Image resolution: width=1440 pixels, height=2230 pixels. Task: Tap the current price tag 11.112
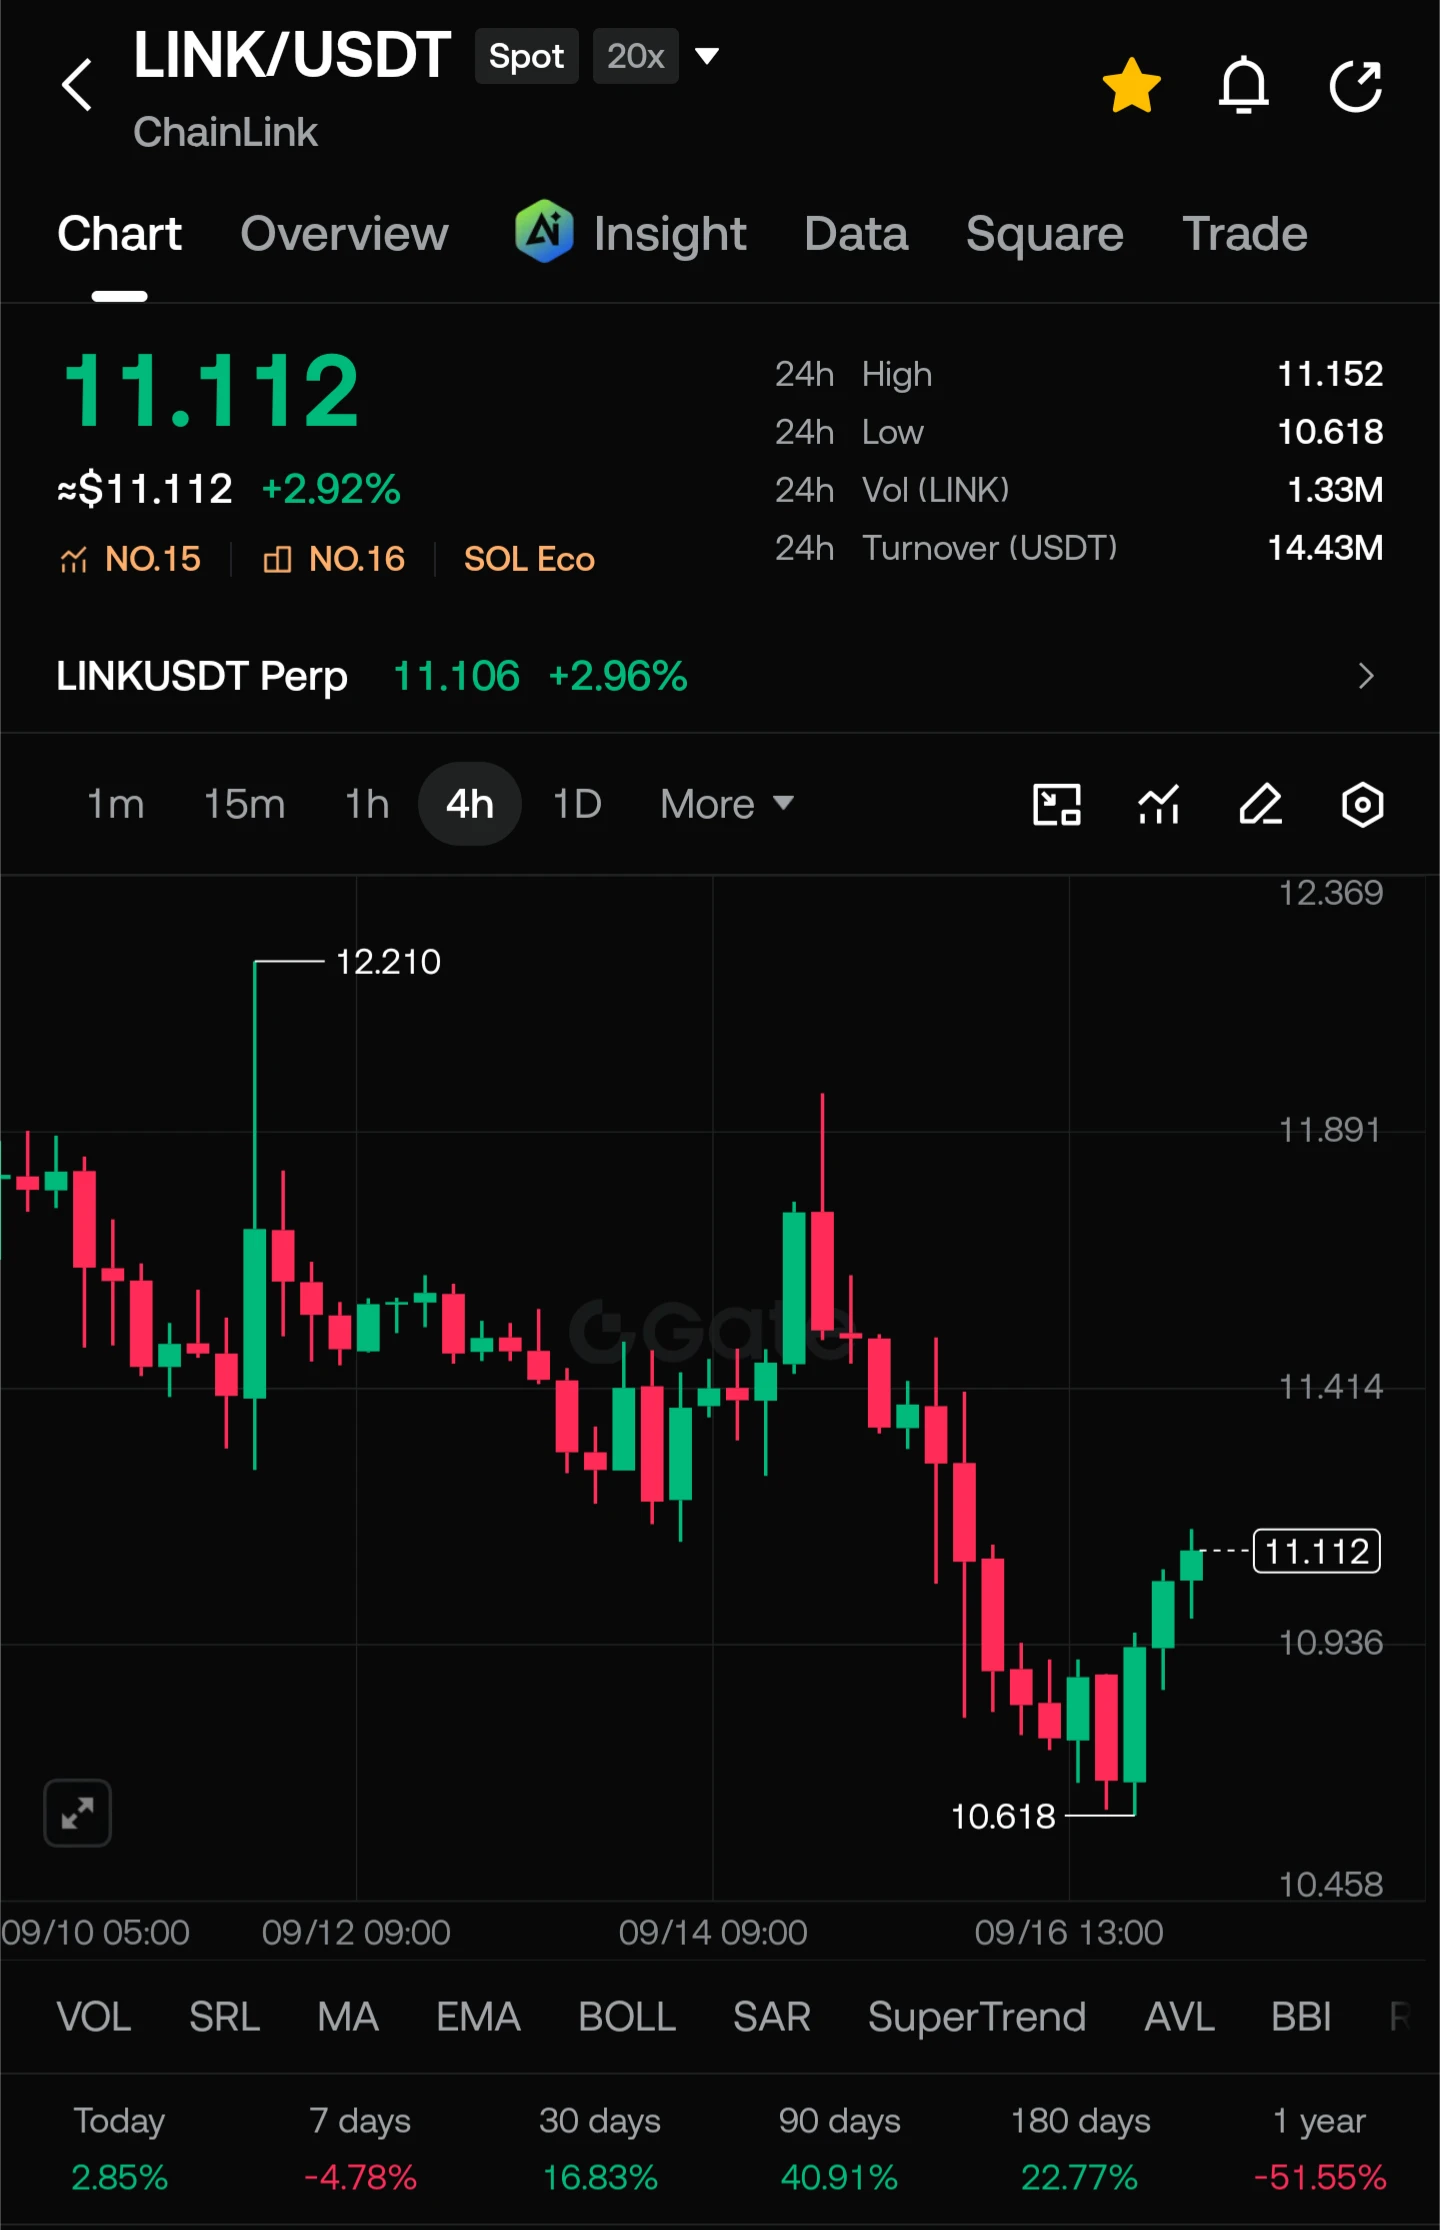coord(1317,1551)
